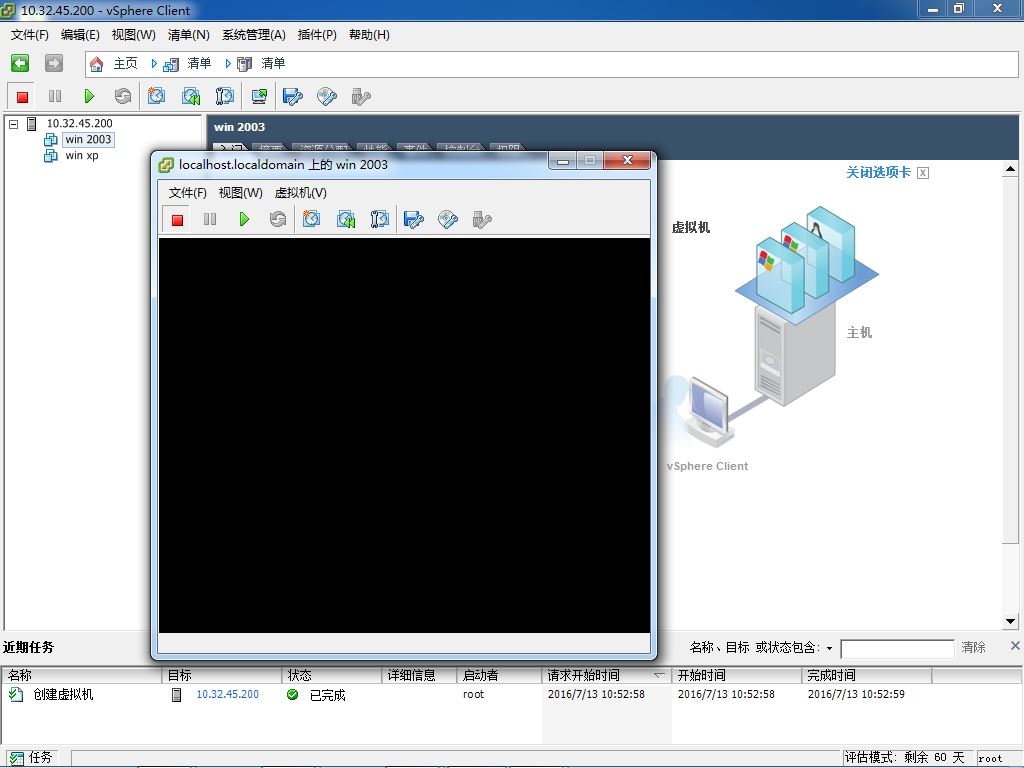Viewport: 1024px width, 768px height.
Task: Take snapshot using main toolbar icon
Action: 156,97
